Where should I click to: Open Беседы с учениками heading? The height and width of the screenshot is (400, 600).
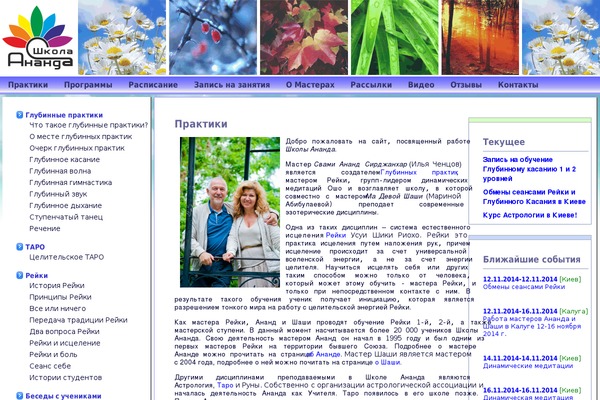coord(63,396)
